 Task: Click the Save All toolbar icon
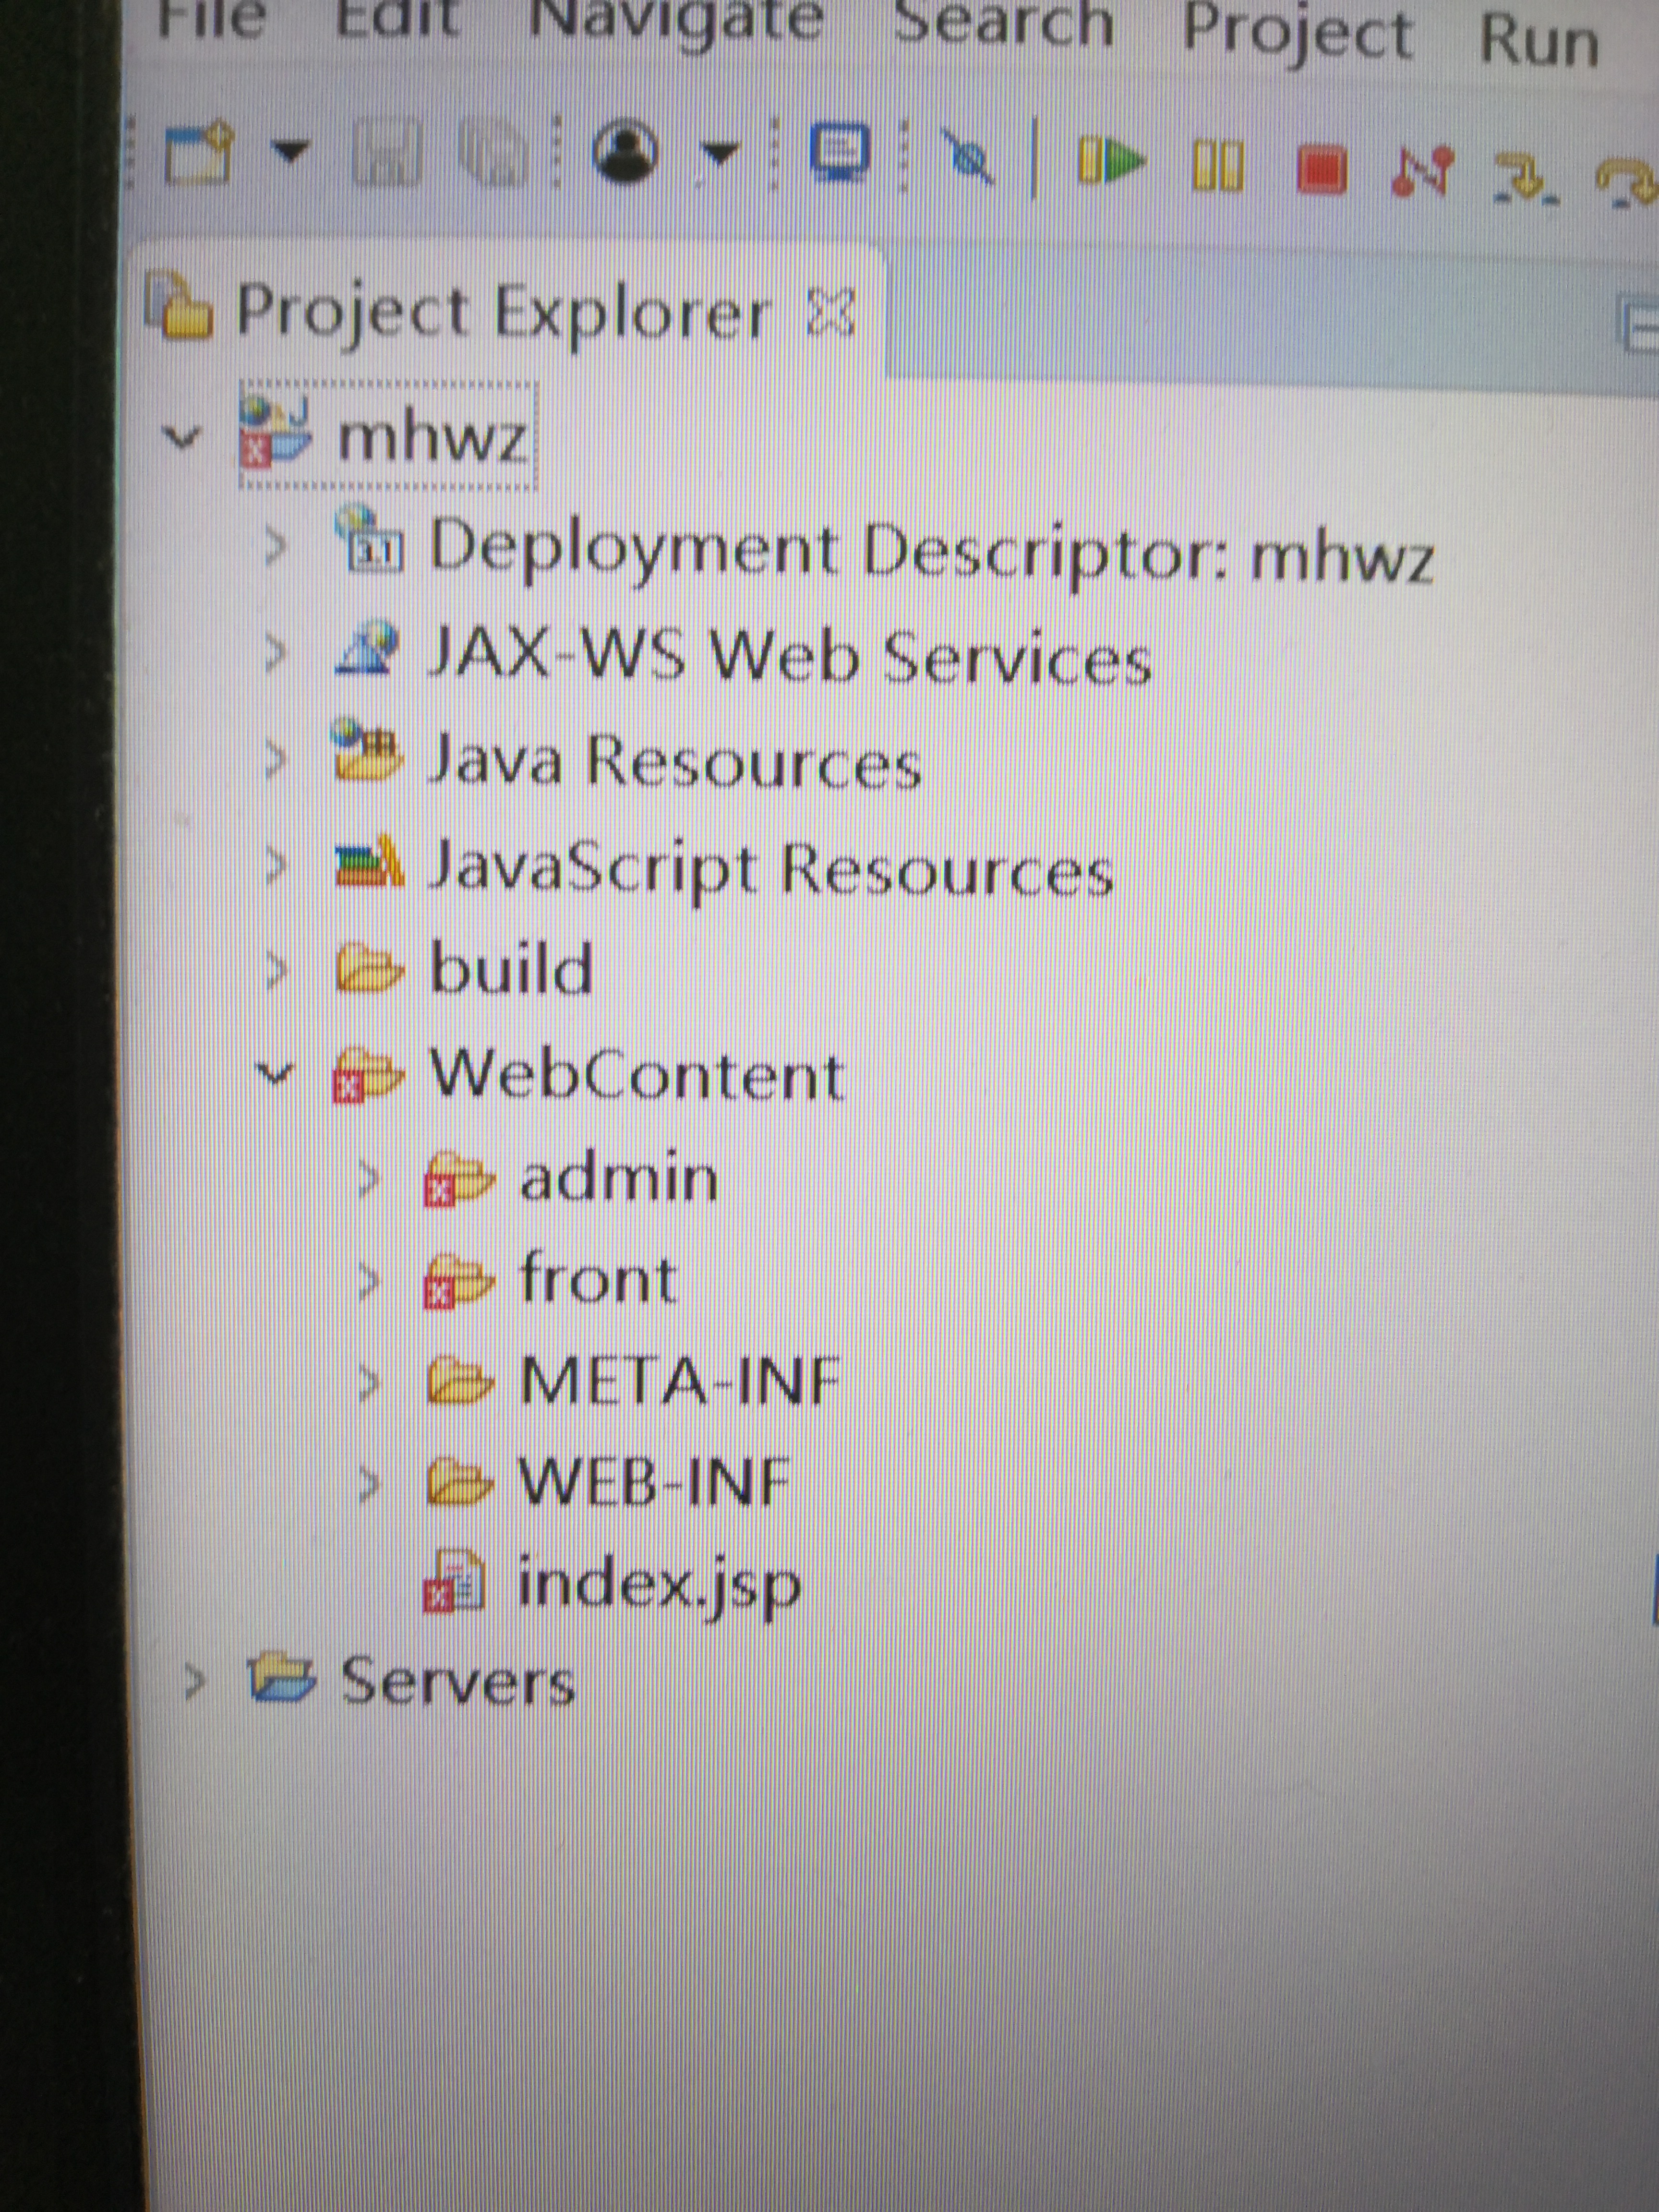(492, 153)
